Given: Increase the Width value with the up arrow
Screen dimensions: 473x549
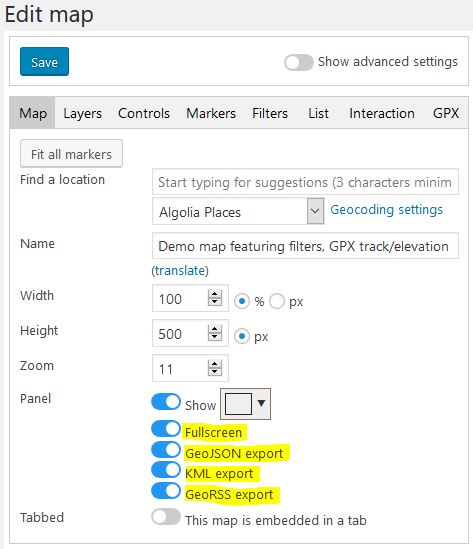Looking at the screenshot, I should pyautogui.click(x=215, y=294).
